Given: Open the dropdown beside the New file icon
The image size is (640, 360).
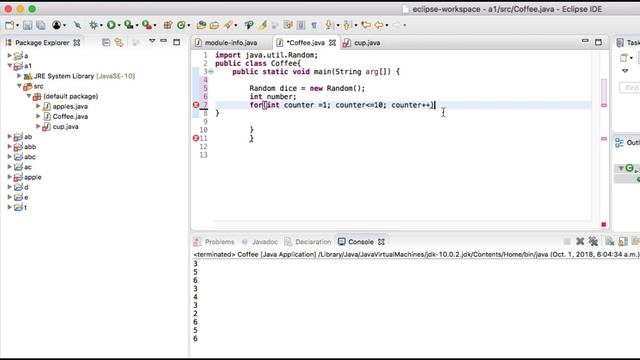Looking at the screenshot, I should pyautogui.click(x=17, y=26).
